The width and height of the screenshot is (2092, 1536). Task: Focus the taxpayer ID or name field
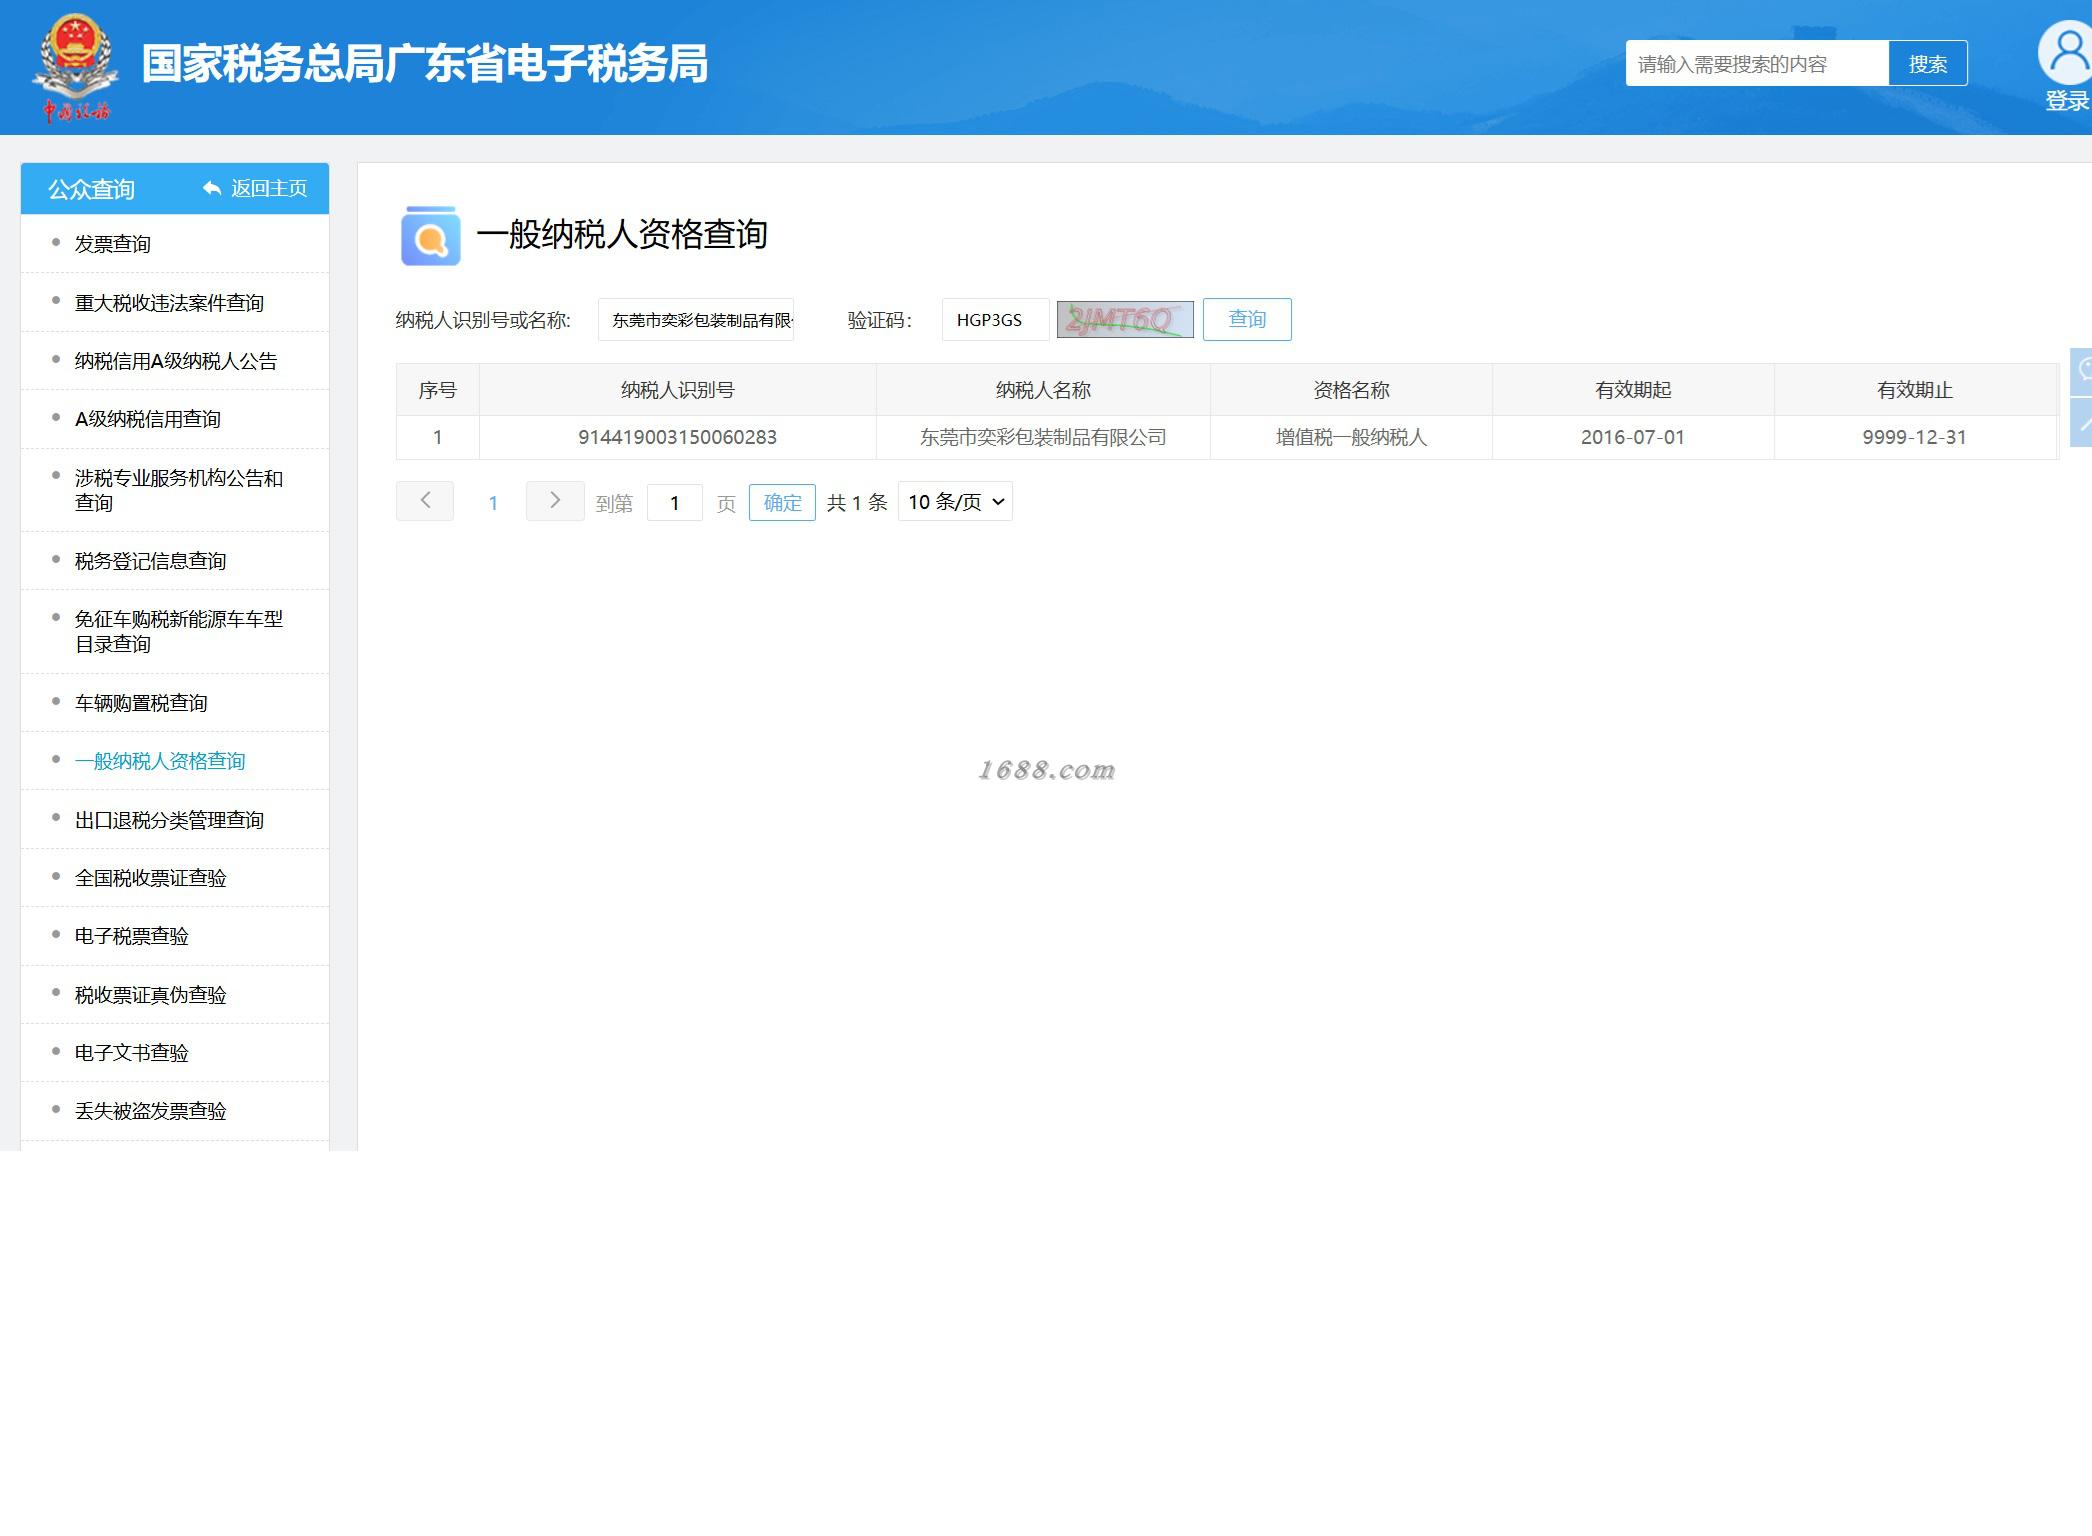coord(696,320)
